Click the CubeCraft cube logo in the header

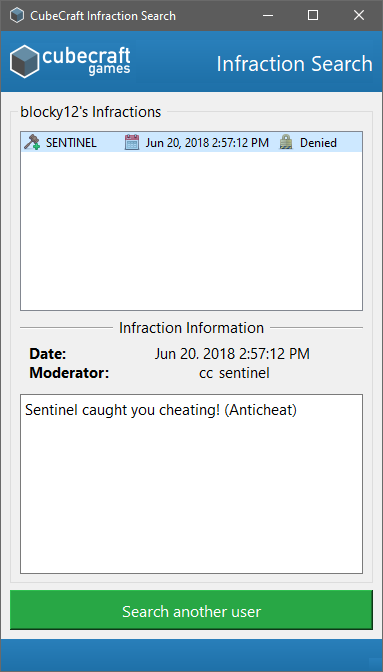coord(24,61)
